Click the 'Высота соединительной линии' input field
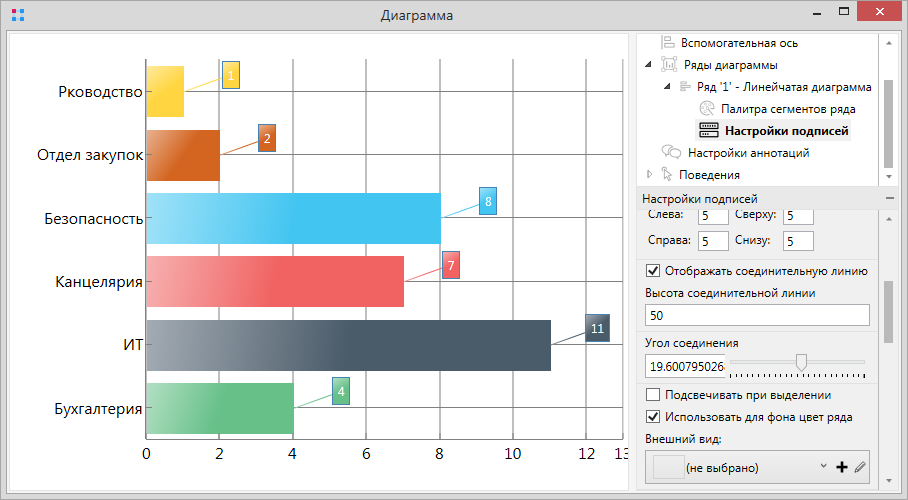 pyautogui.click(x=757, y=315)
